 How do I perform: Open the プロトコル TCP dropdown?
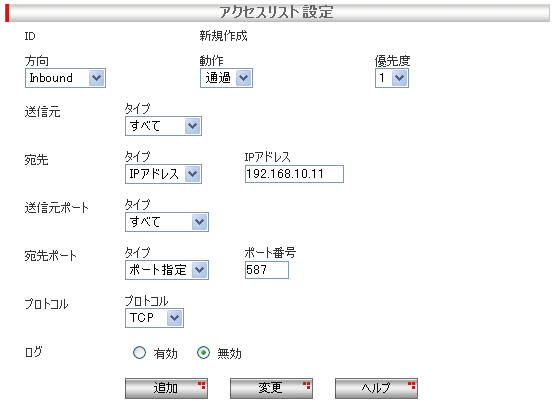point(154,318)
